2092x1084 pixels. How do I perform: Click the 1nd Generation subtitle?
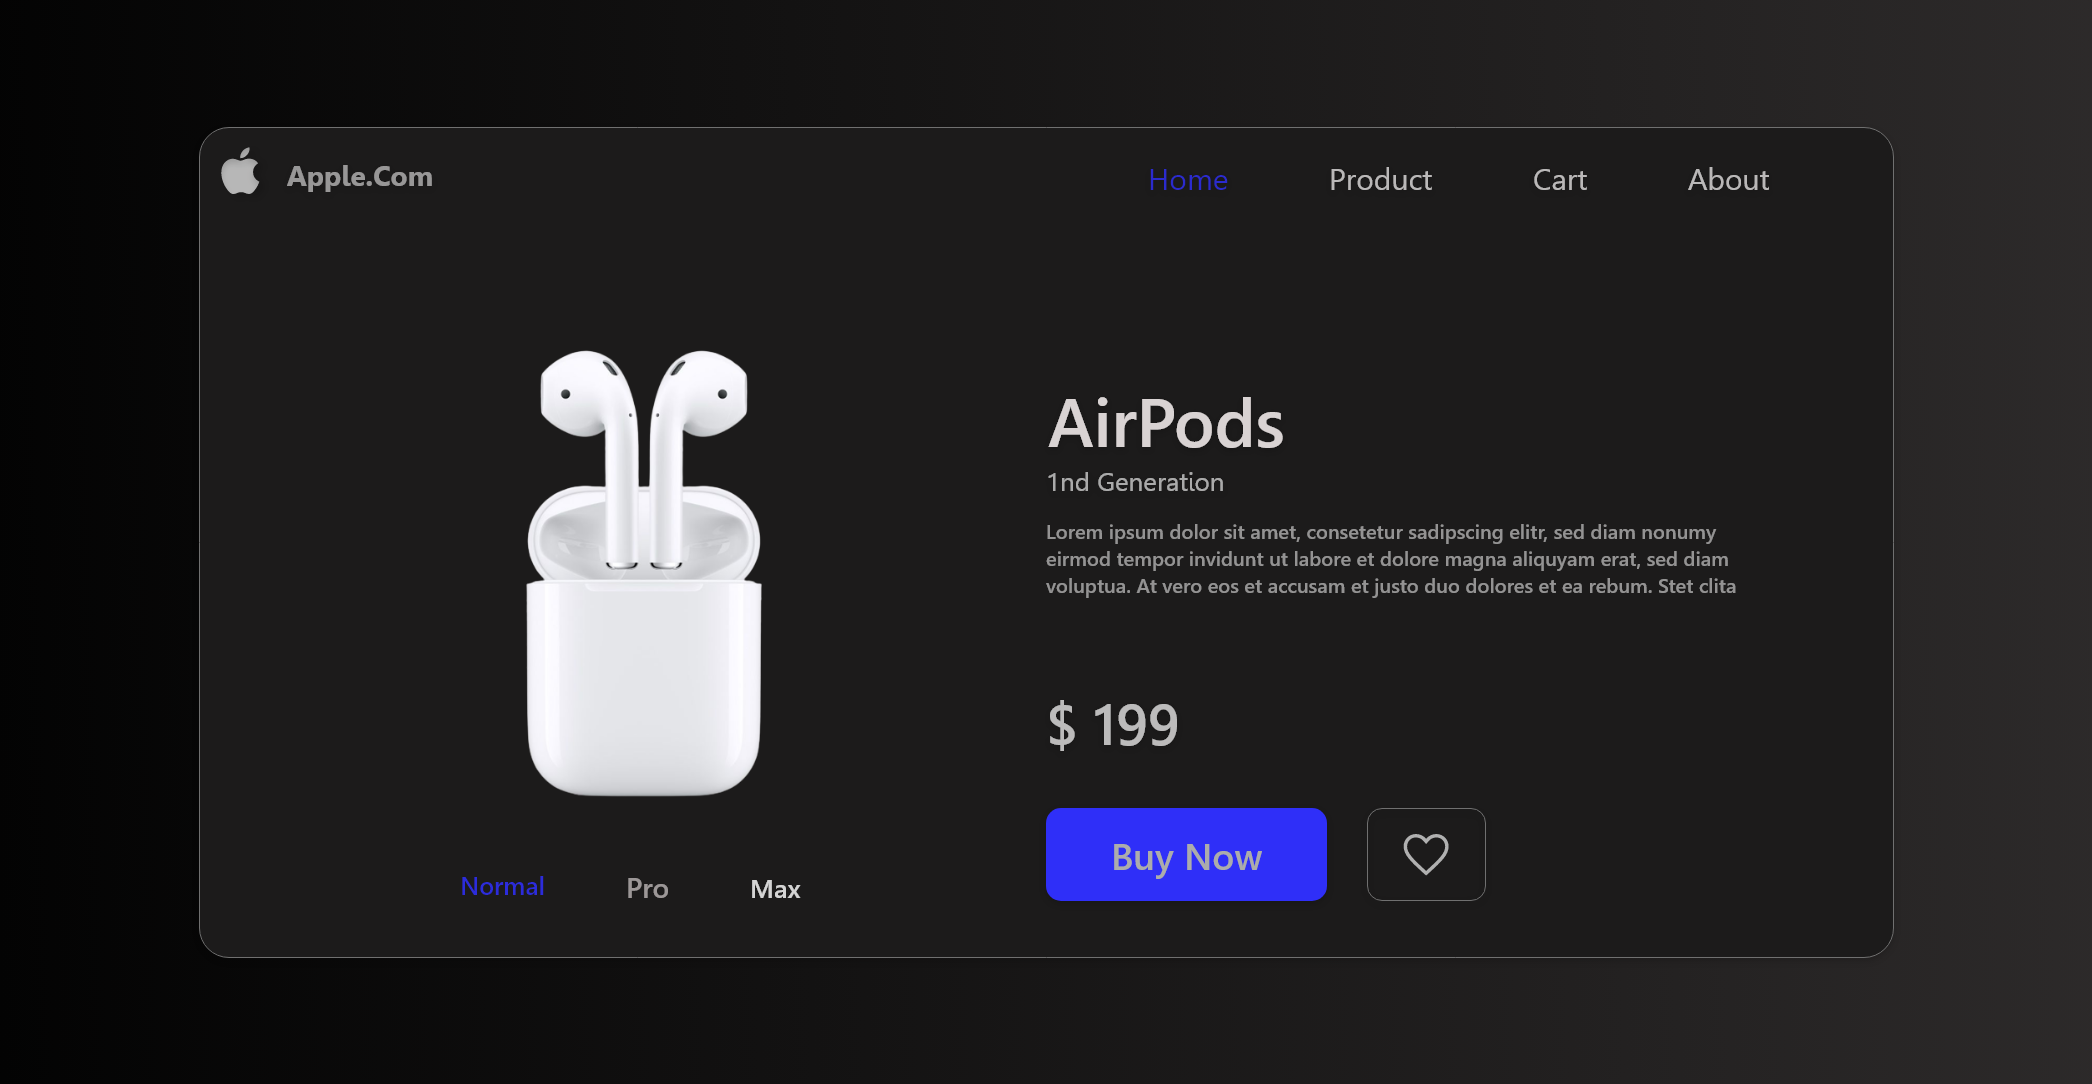point(1135,482)
